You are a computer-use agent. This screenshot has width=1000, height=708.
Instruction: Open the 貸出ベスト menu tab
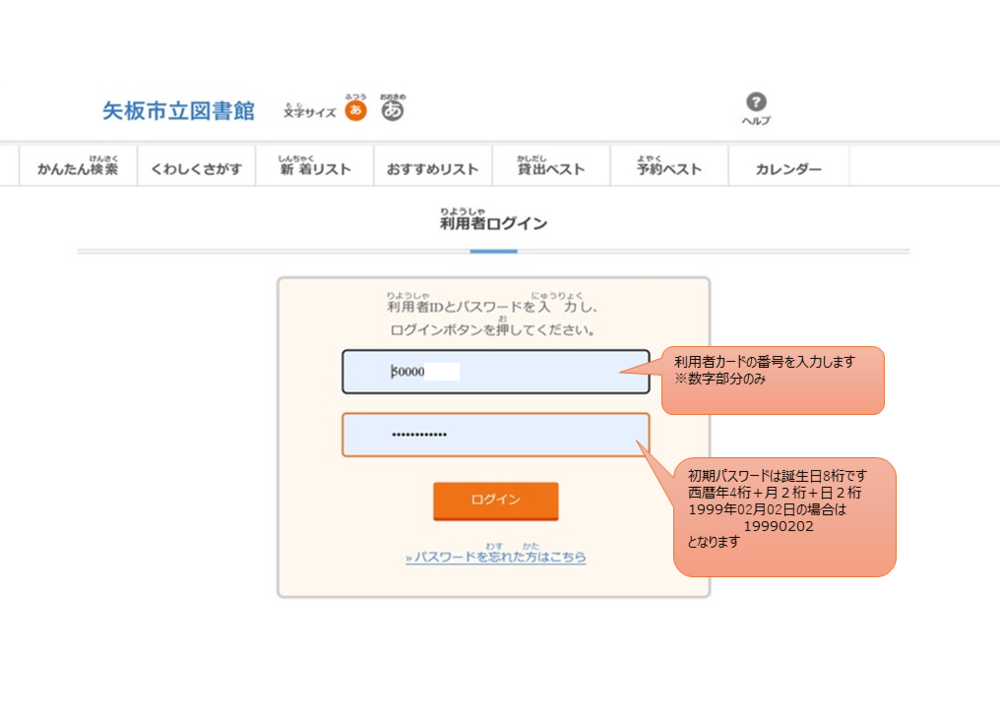click(552, 166)
